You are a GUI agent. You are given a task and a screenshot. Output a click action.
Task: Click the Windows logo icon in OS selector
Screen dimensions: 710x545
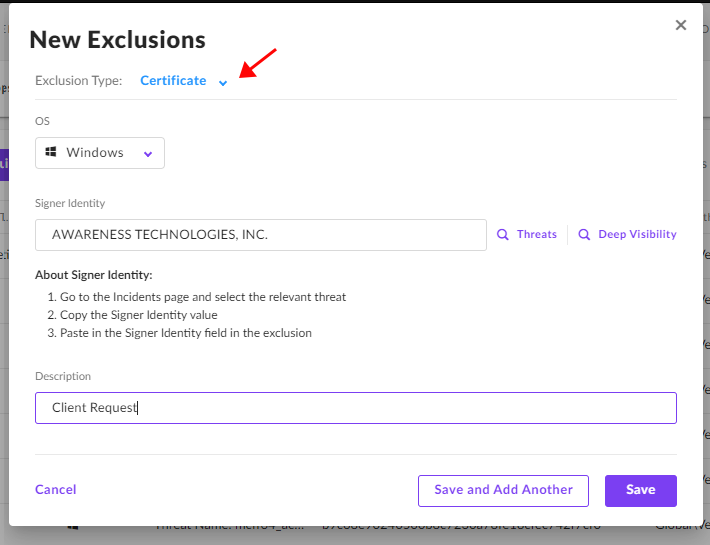click(x=51, y=152)
